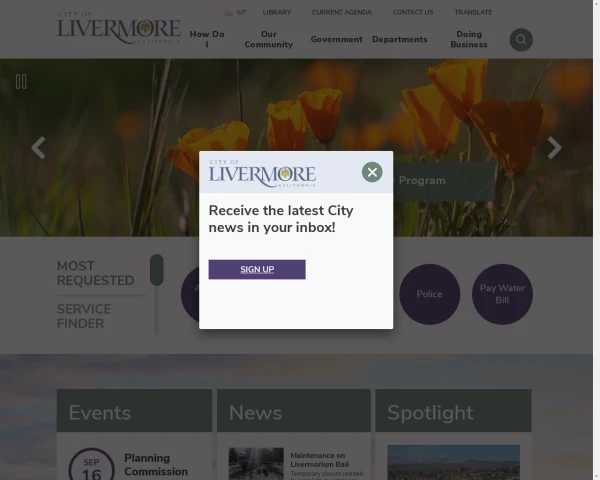The height and width of the screenshot is (480, 600).
Task: Open the Departments menu
Action: pyautogui.click(x=399, y=39)
